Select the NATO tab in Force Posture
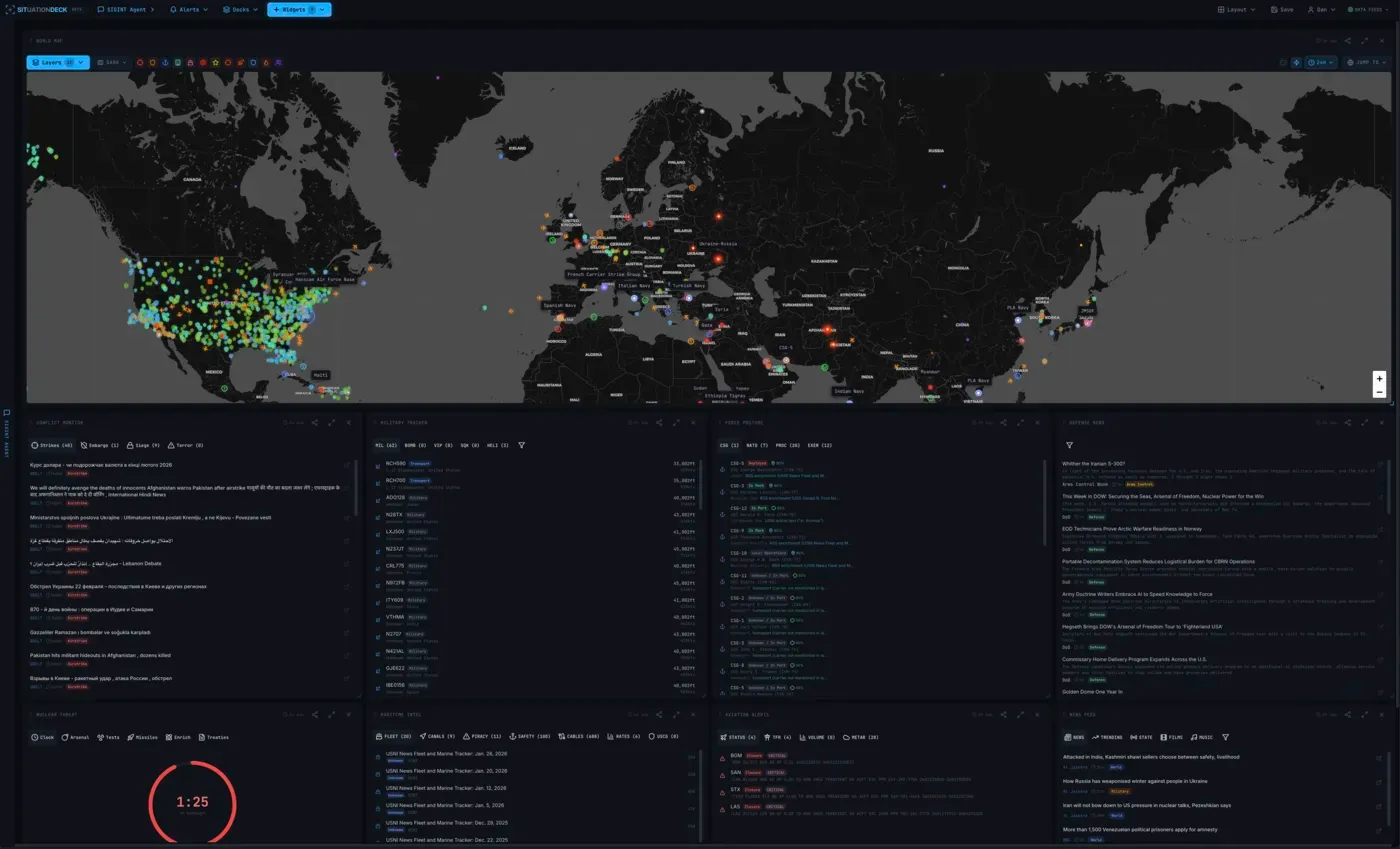 (757, 445)
